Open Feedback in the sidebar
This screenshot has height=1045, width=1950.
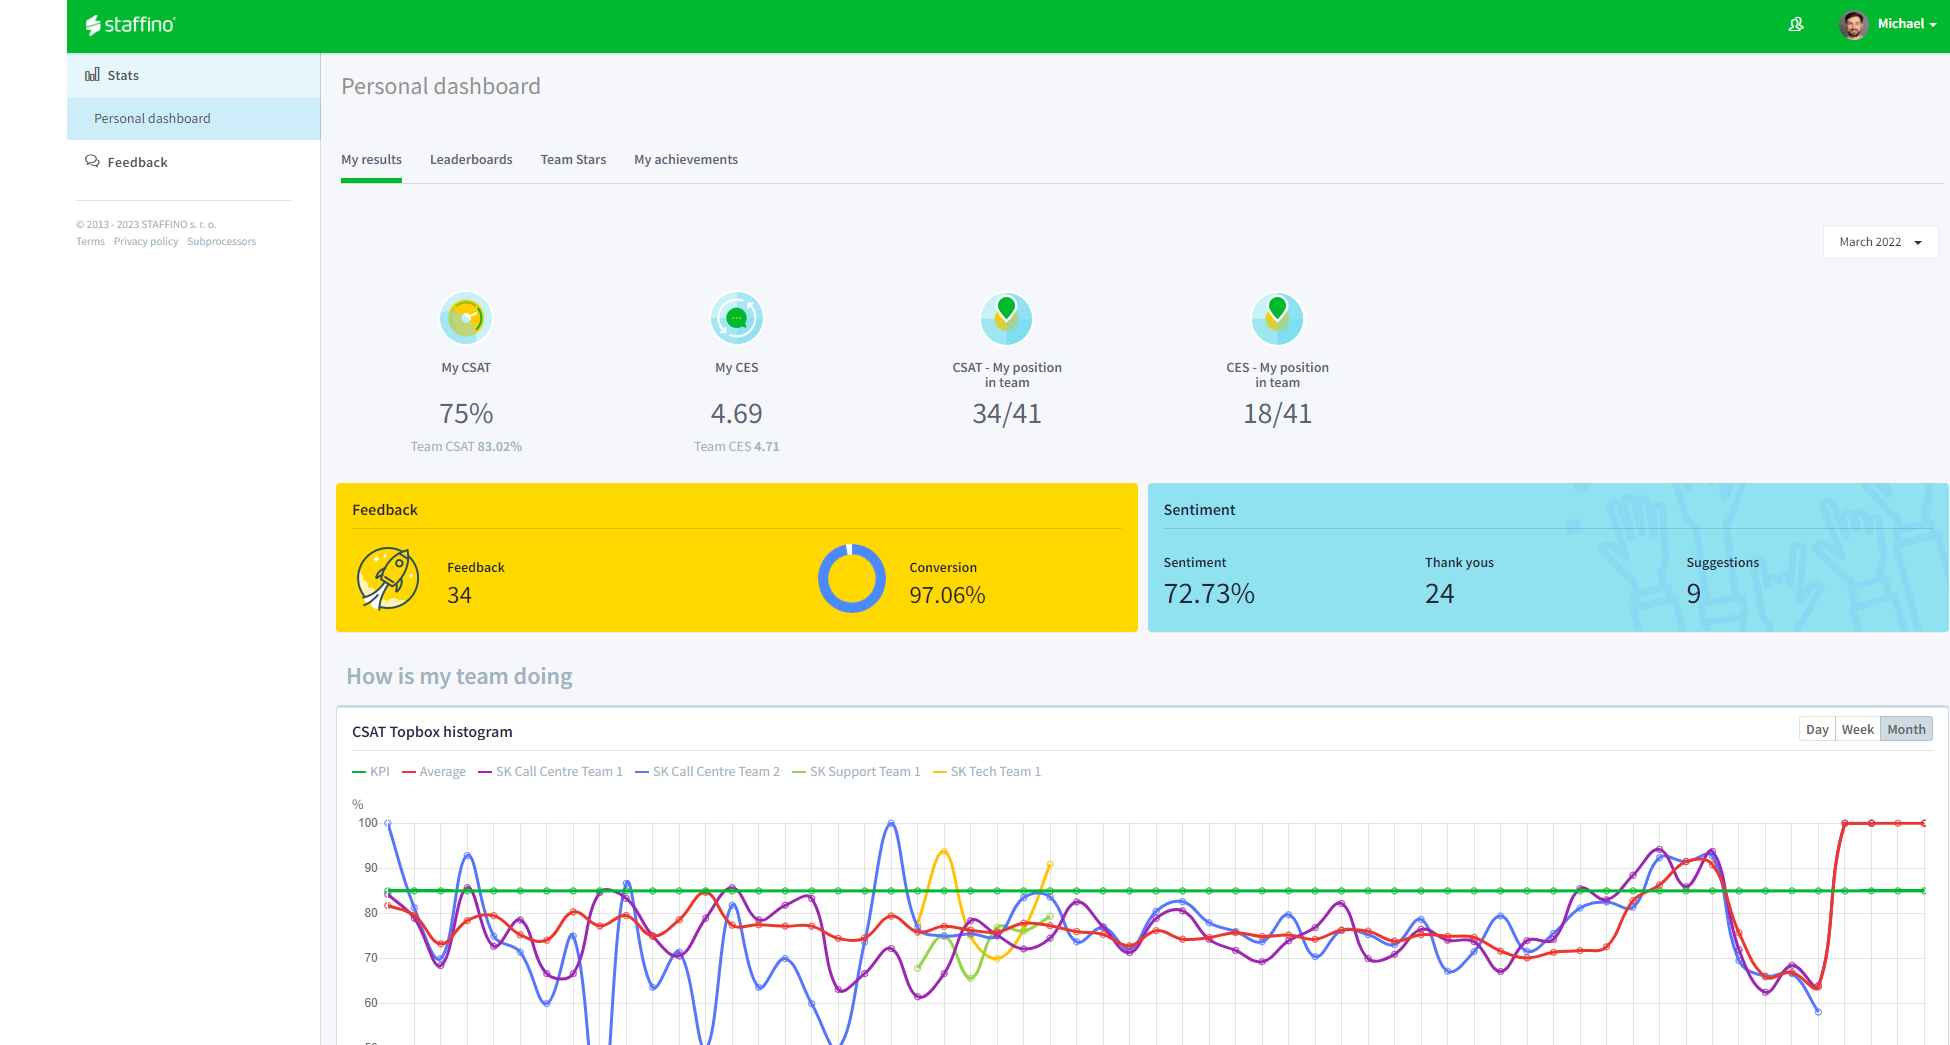pyautogui.click(x=194, y=162)
